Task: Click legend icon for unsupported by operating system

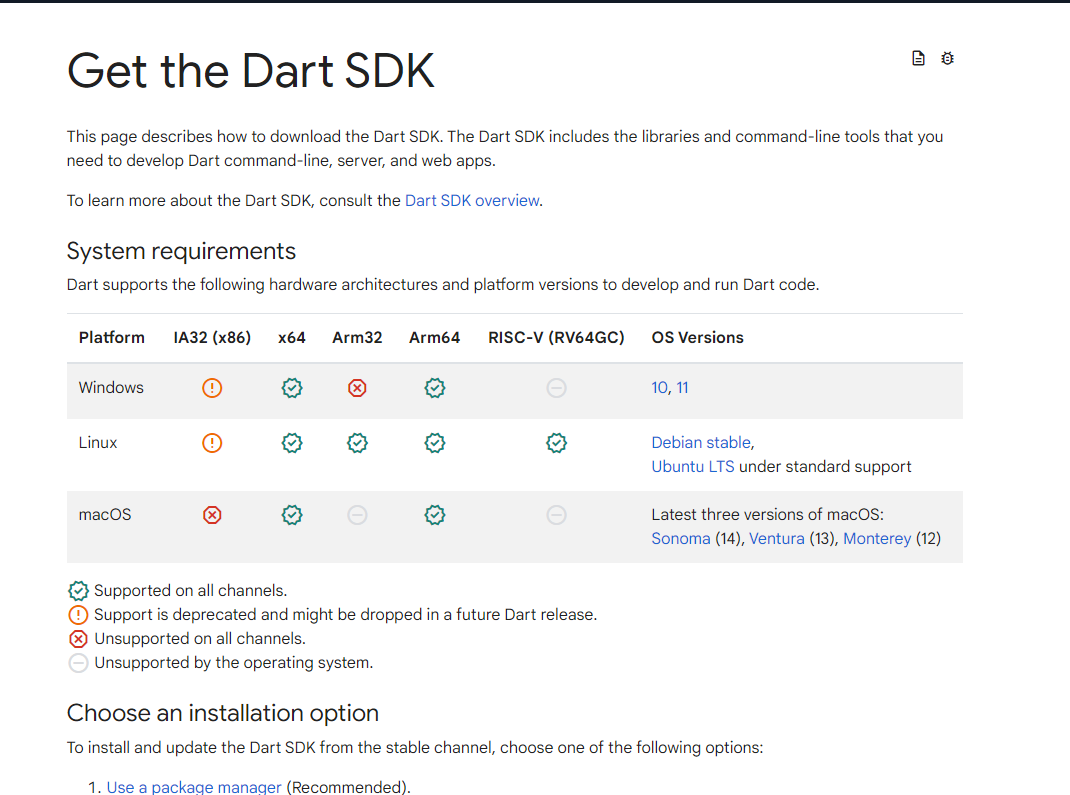Action: coord(78,663)
